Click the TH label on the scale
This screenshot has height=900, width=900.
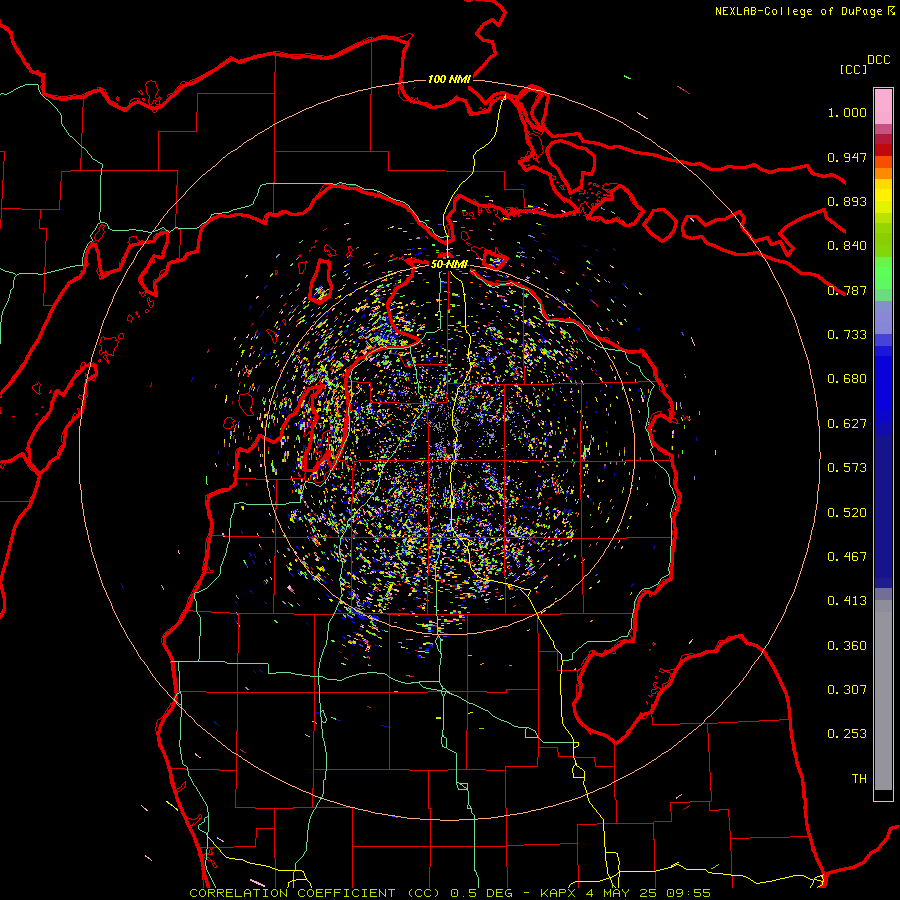[859, 779]
